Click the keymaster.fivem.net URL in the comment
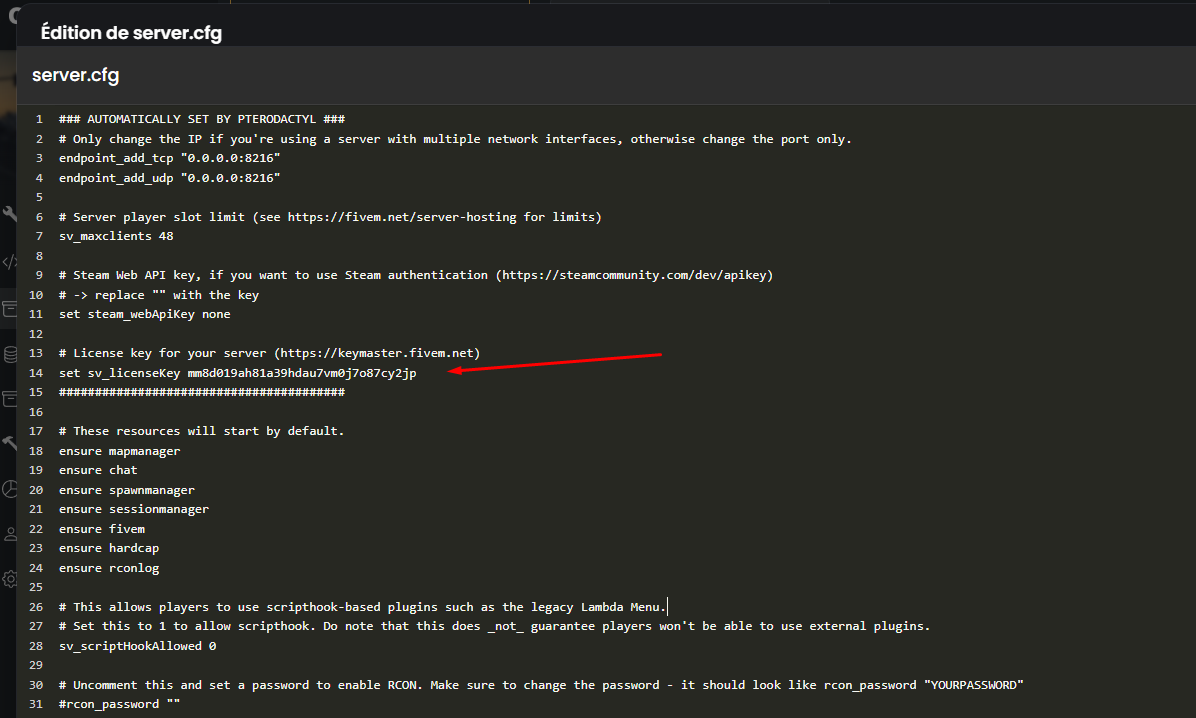The image size is (1196, 718). pyautogui.click(x=384, y=353)
